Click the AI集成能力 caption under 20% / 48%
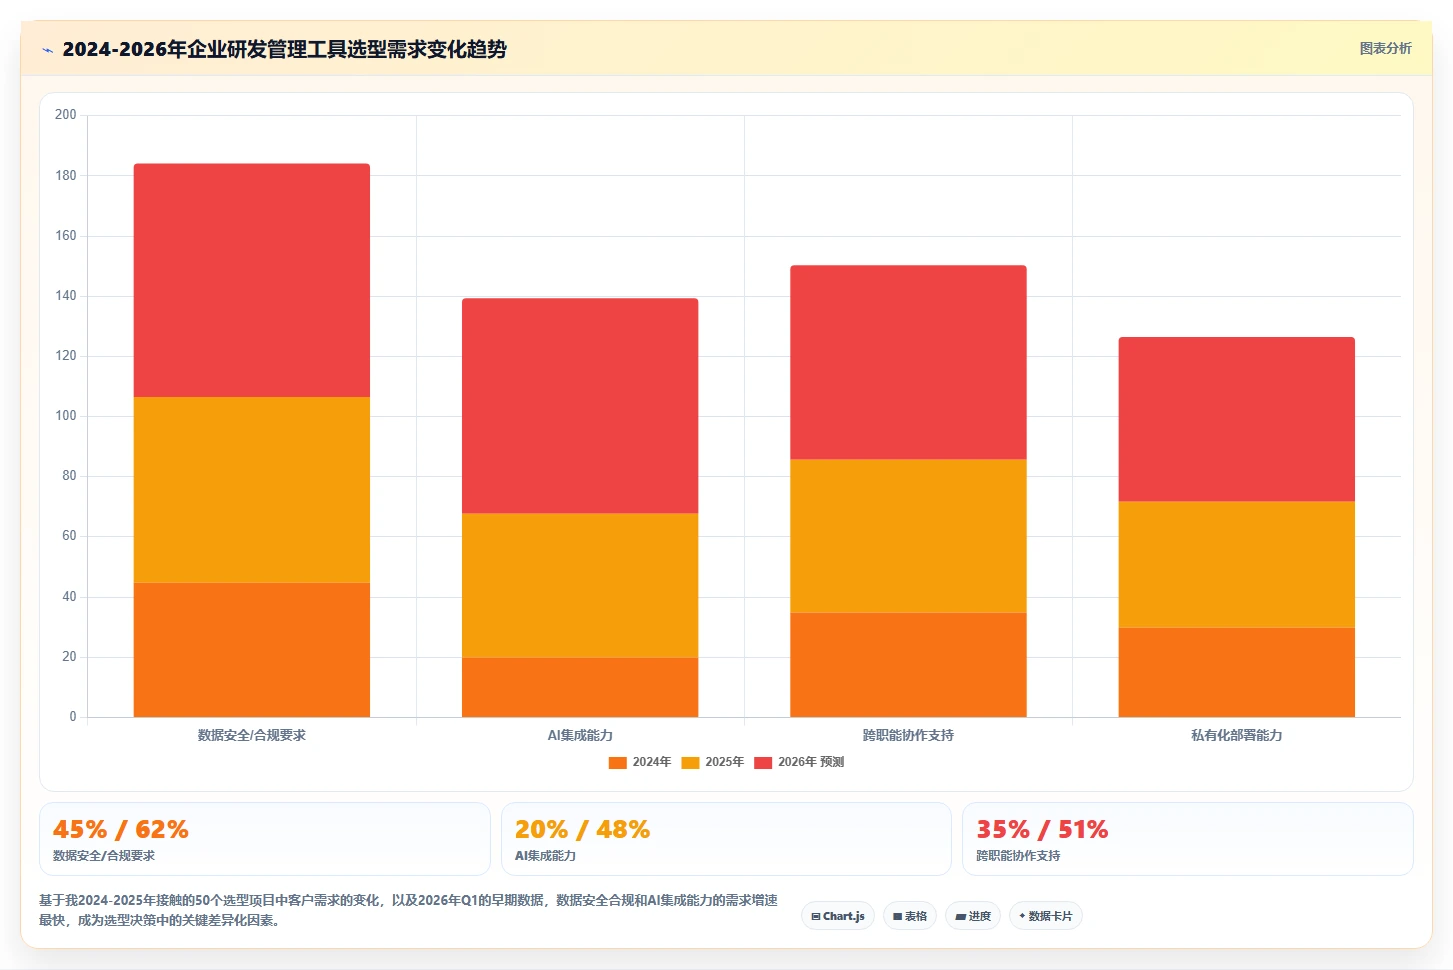 (x=545, y=856)
